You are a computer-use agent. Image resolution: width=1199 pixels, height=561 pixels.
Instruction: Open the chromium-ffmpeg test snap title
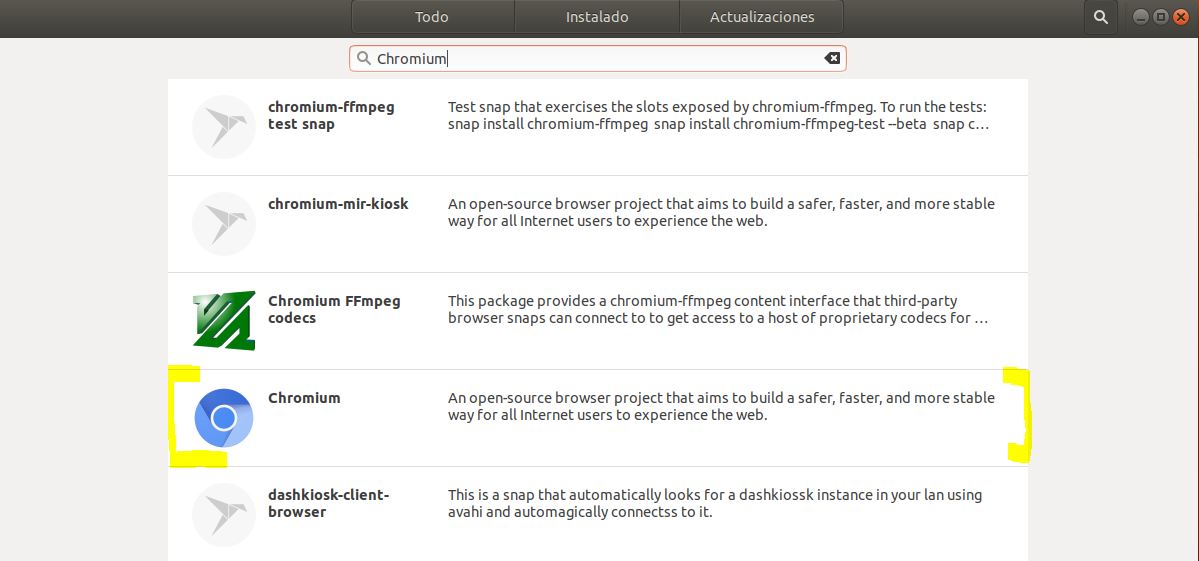pyautogui.click(x=331, y=115)
